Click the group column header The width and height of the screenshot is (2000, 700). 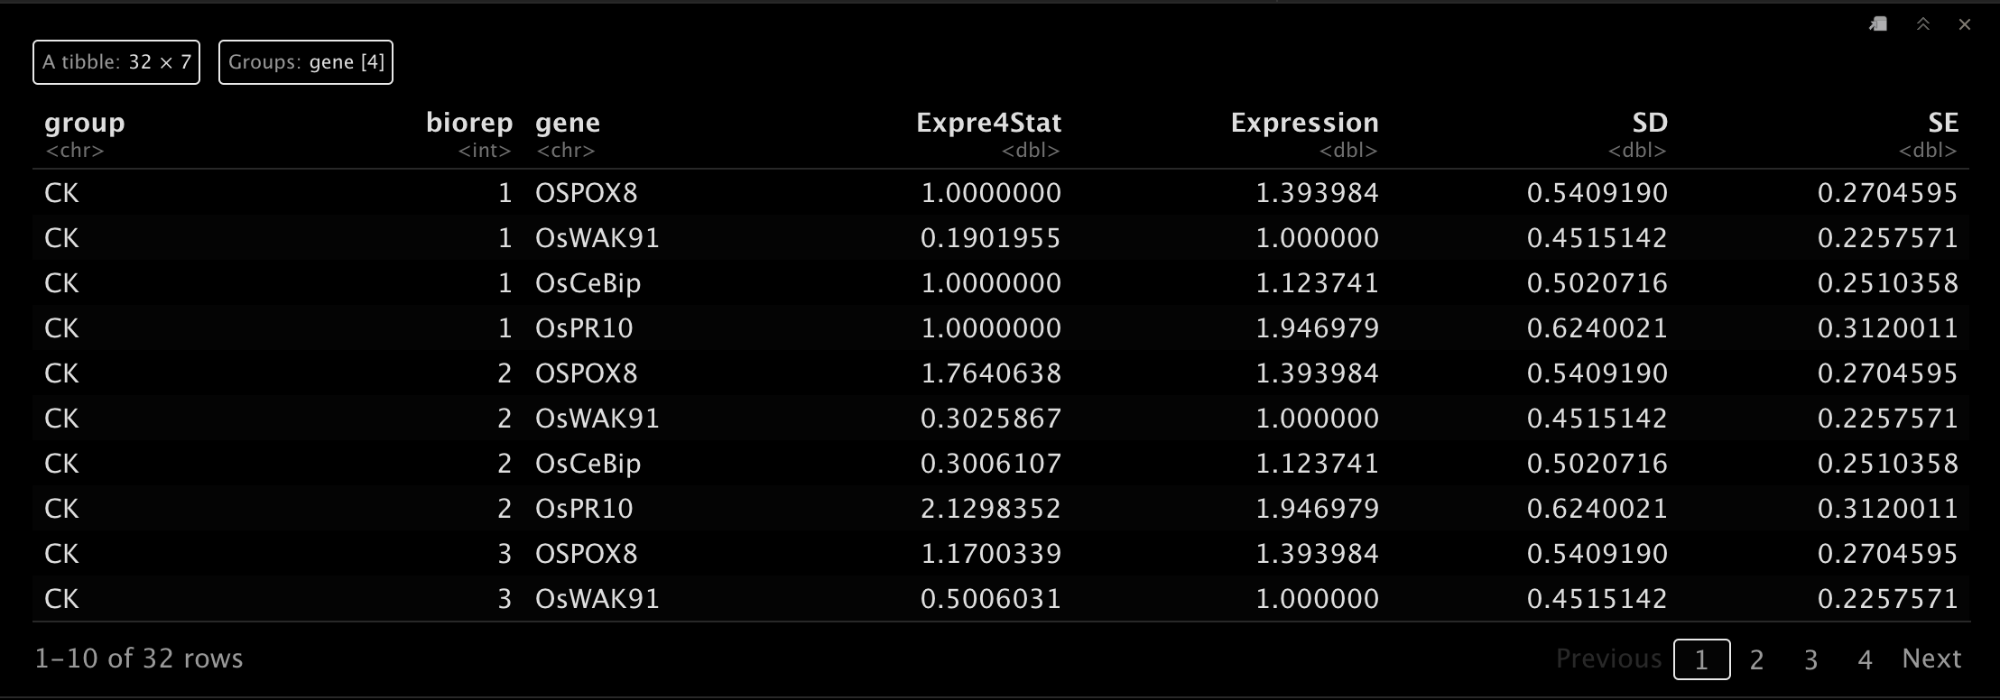click(85, 123)
